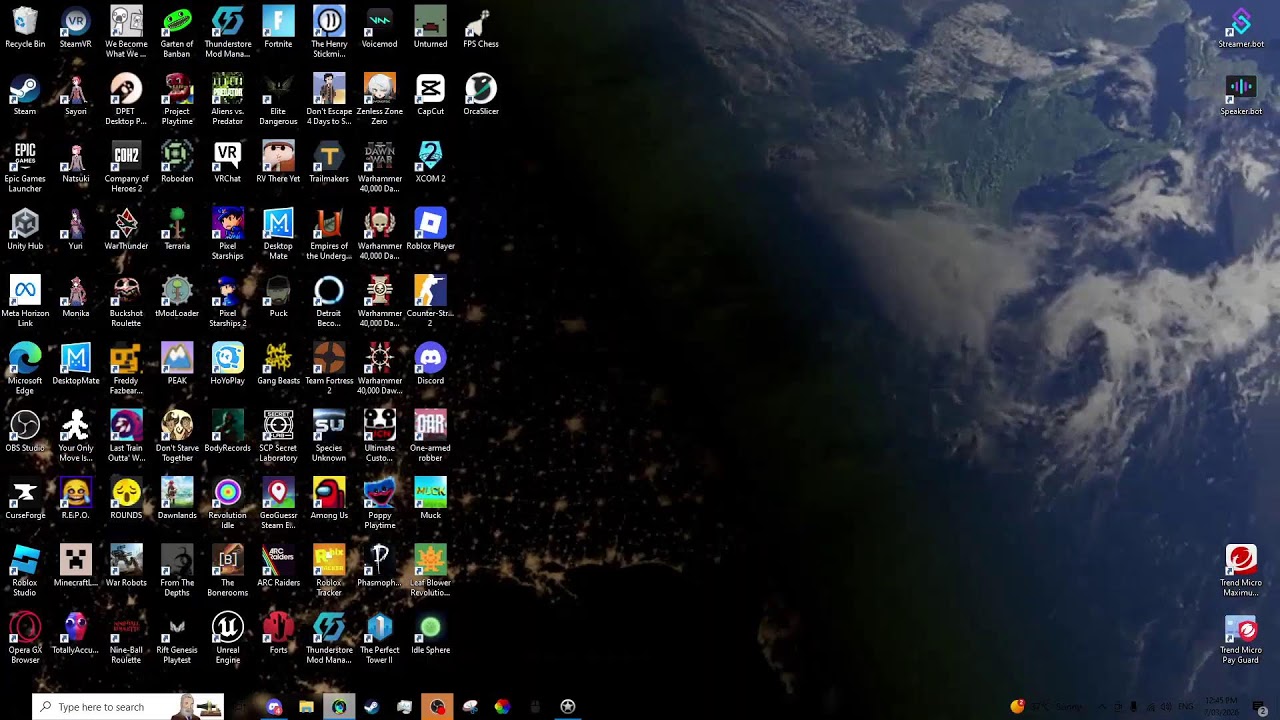Open tModLoader
This screenshot has width=1280, height=720.
point(177,297)
